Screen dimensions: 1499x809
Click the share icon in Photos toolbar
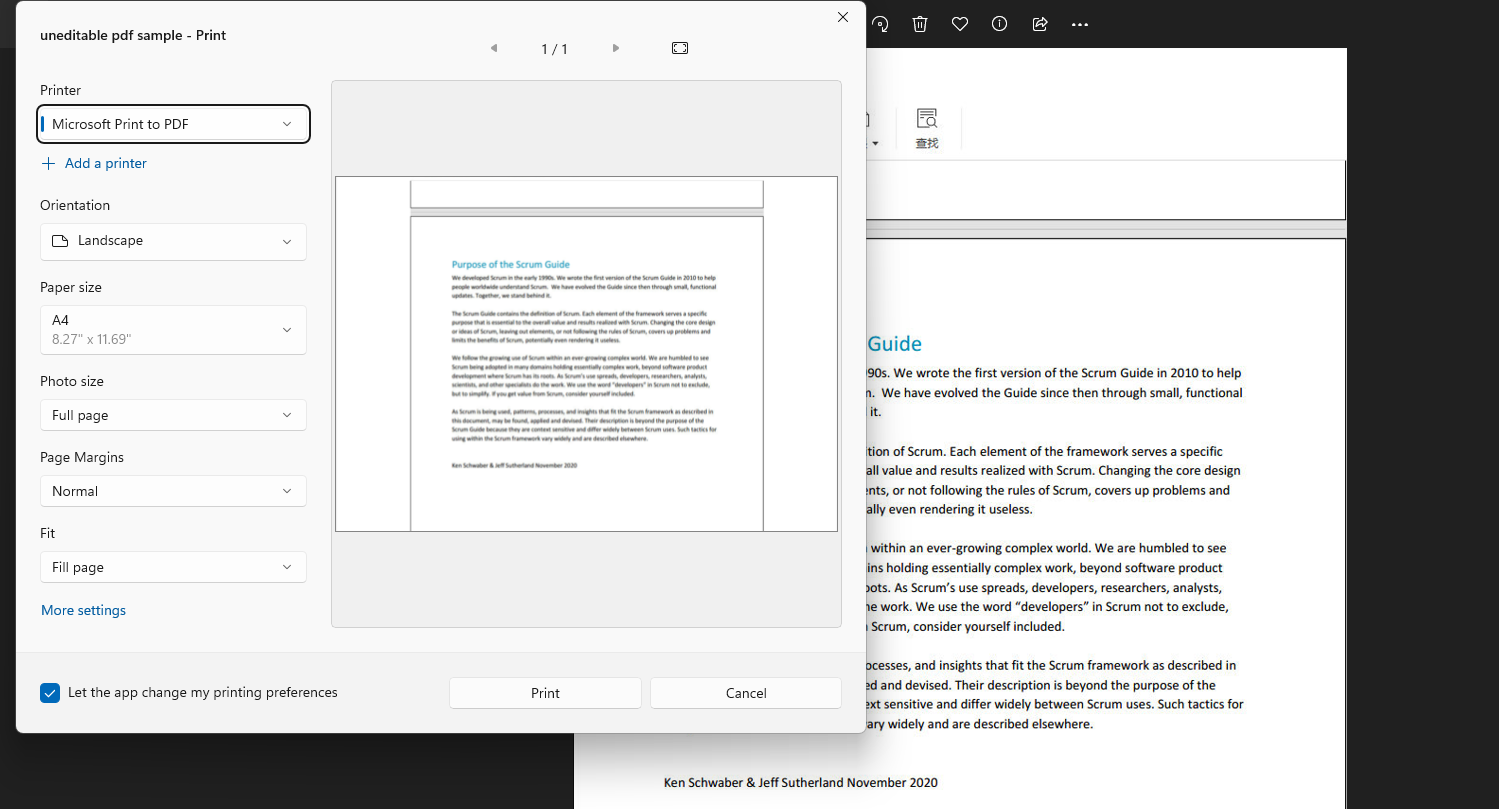pos(1040,24)
